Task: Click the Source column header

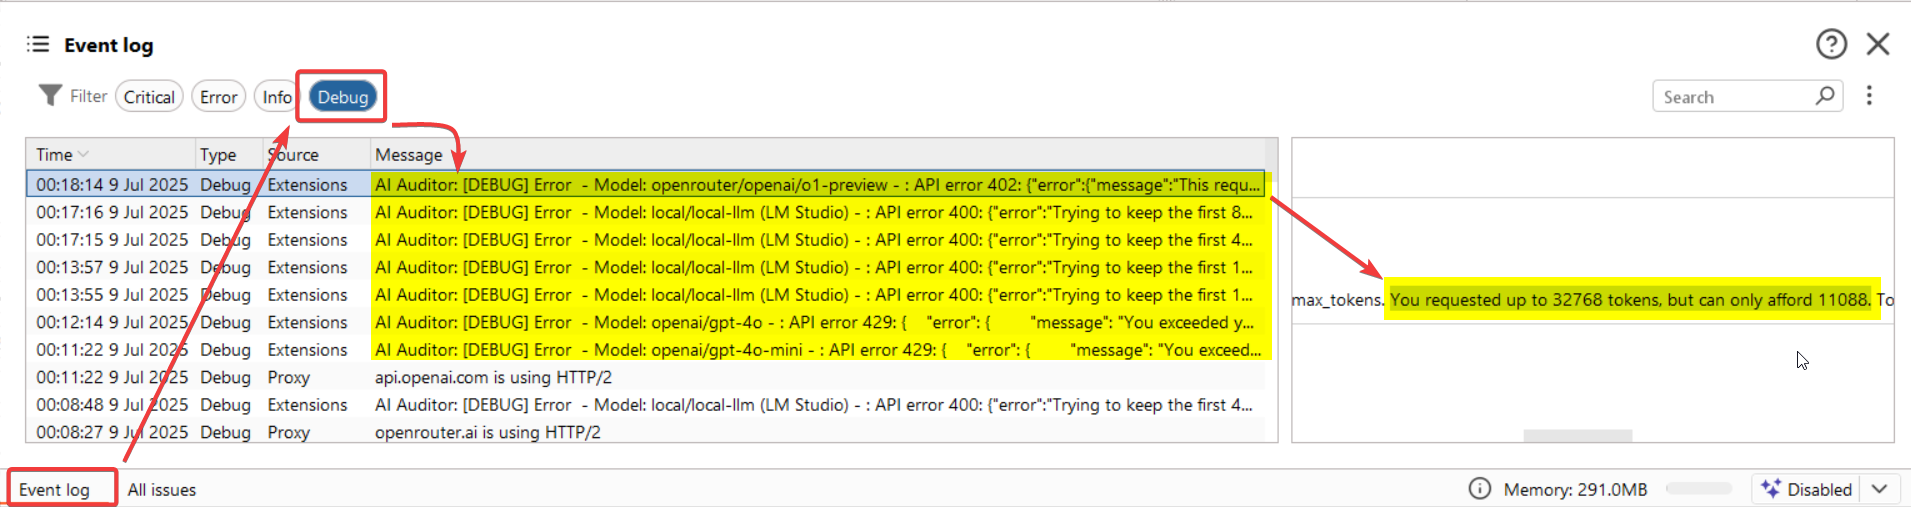Action: pos(317,154)
